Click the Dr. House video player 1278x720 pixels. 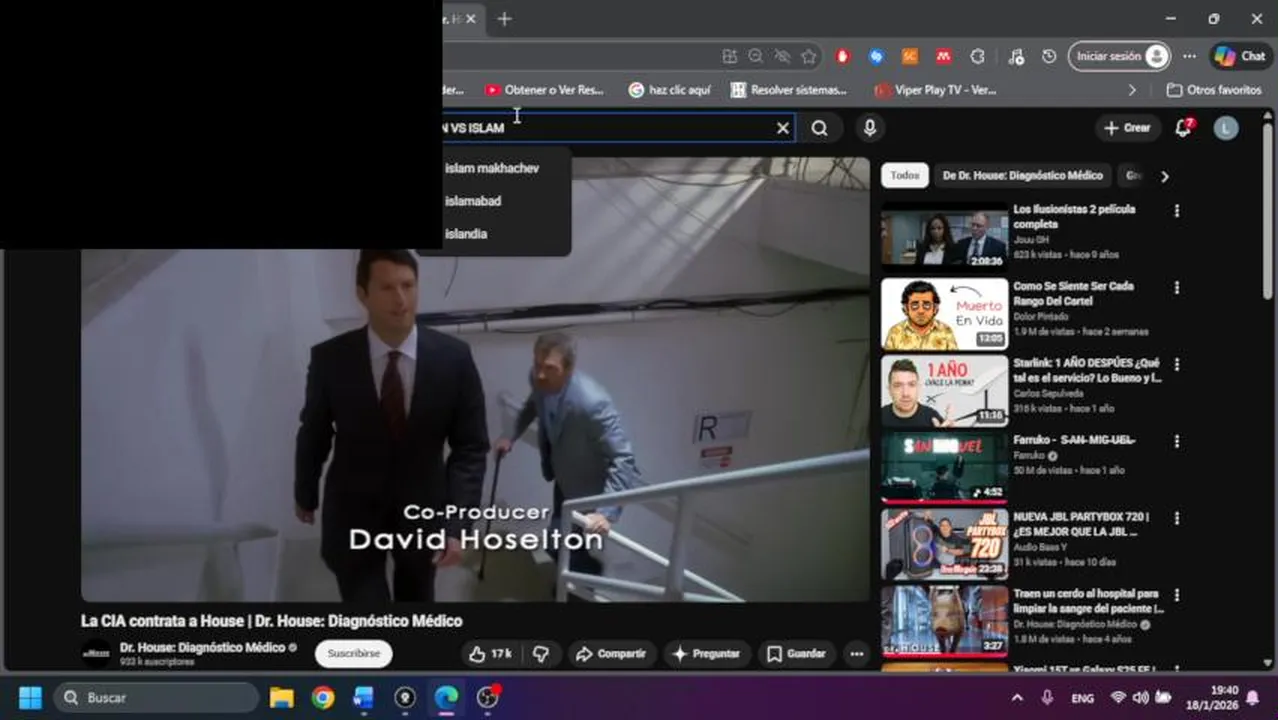pos(475,380)
